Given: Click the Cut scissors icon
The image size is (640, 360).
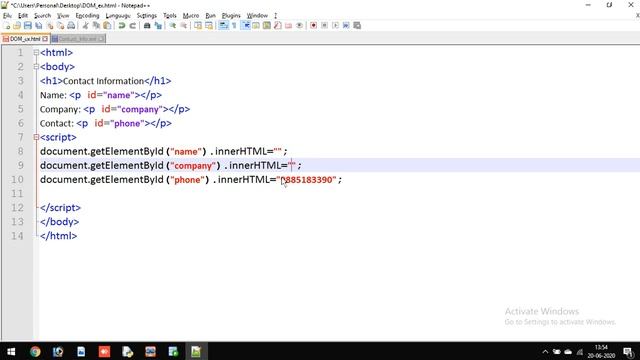Looking at the screenshot, I should [x=85, y=26].
